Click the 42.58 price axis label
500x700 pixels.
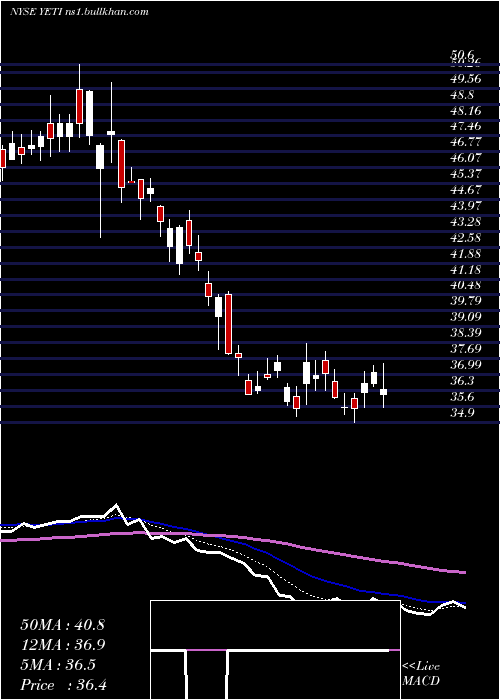click(466, 237)
